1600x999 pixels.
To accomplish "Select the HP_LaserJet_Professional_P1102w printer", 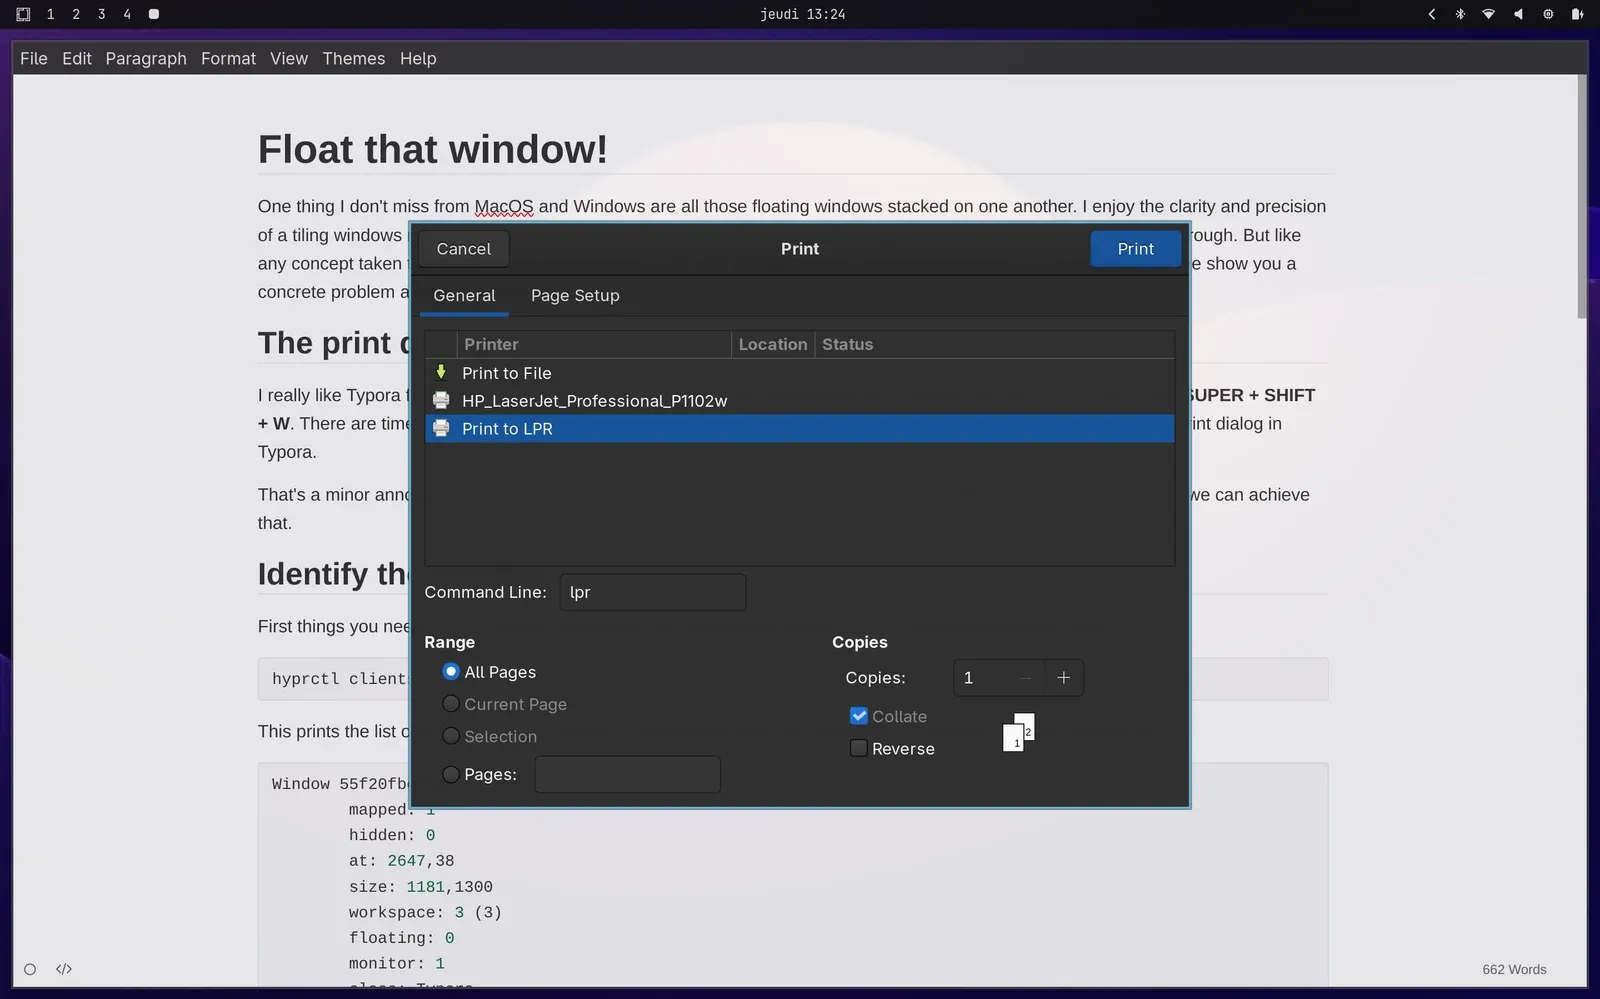I will pyautogui.click(x=595, y=400).
